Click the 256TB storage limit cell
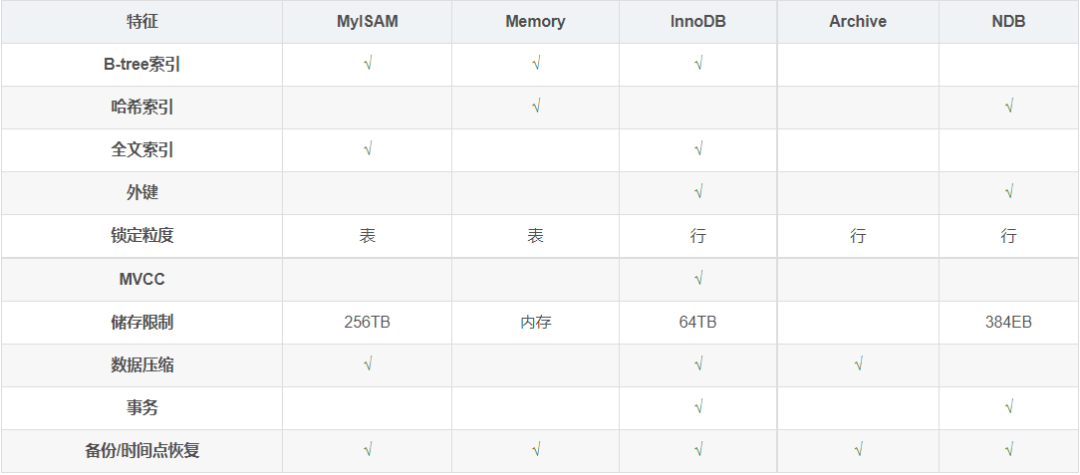Screen dimensions: 1080x475 click(x=367, y=322)
